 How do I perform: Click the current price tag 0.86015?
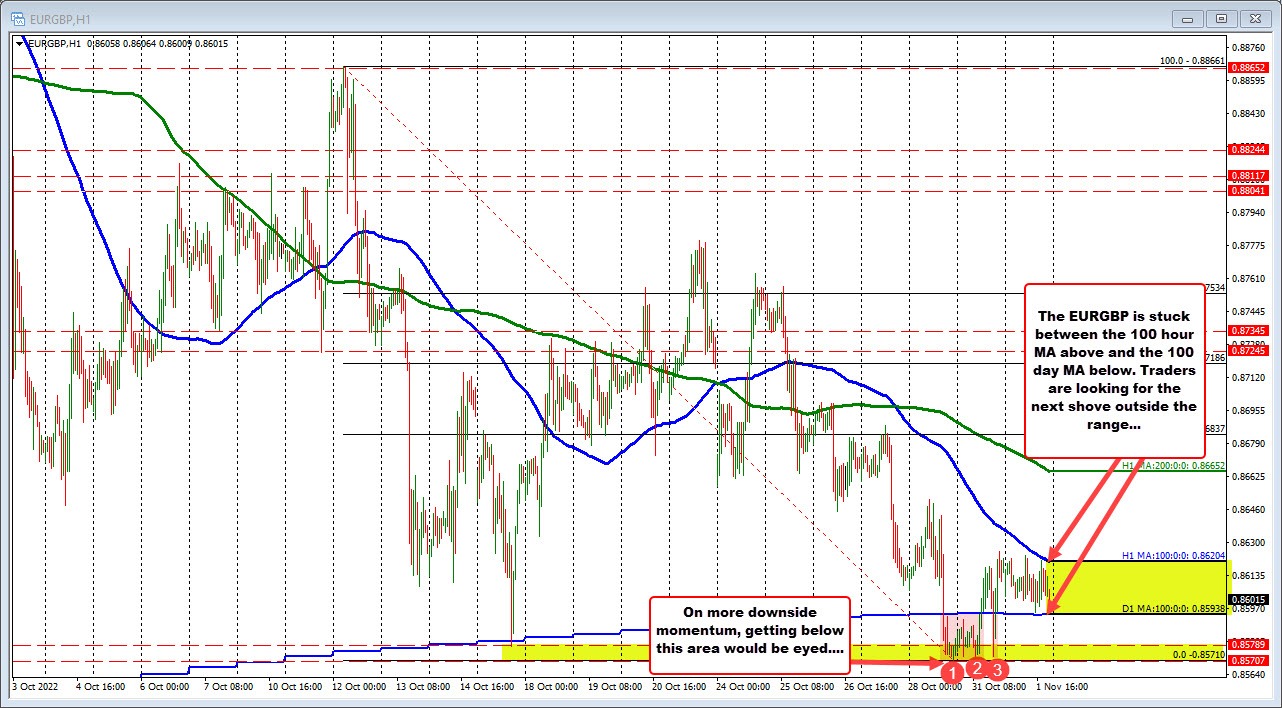point(1248,598)
